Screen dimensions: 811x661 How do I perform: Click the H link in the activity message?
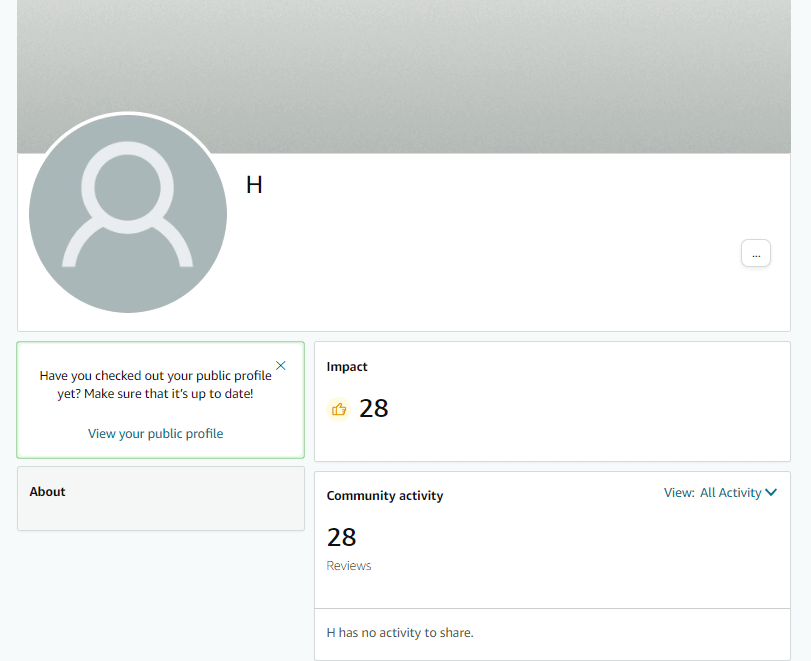pos(331,632)
